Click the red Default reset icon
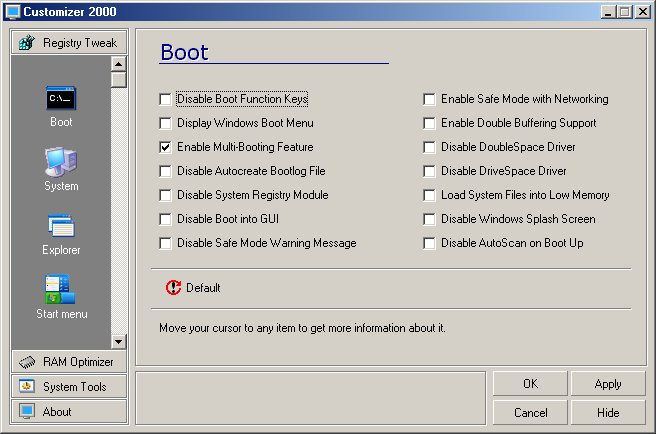Screen dimensions: 656x434 coord(173,288)
